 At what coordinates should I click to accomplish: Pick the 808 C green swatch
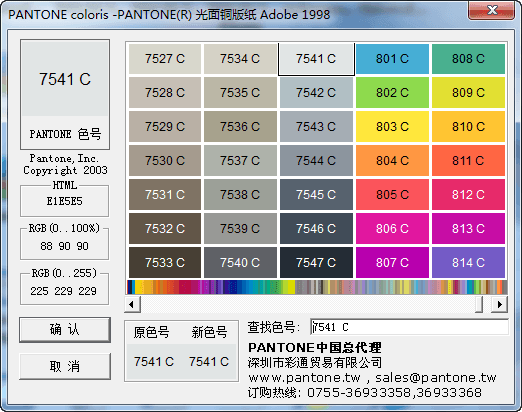coord(468,59)
